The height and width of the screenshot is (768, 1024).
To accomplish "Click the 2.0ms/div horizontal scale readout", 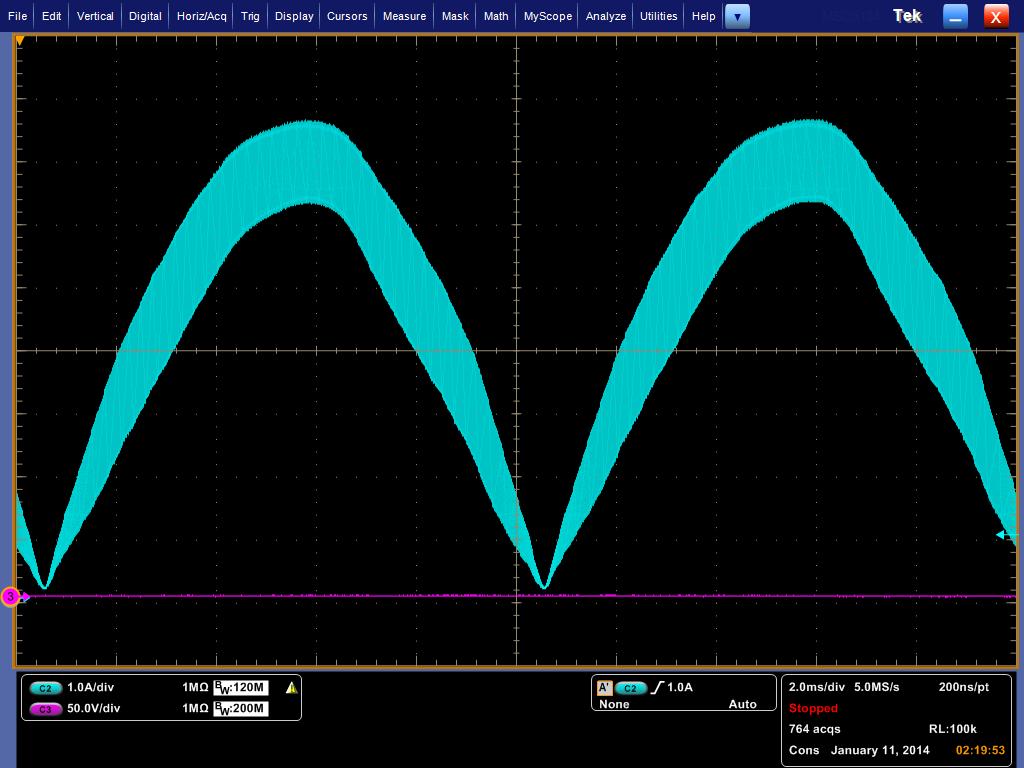I will pos(815,688).
